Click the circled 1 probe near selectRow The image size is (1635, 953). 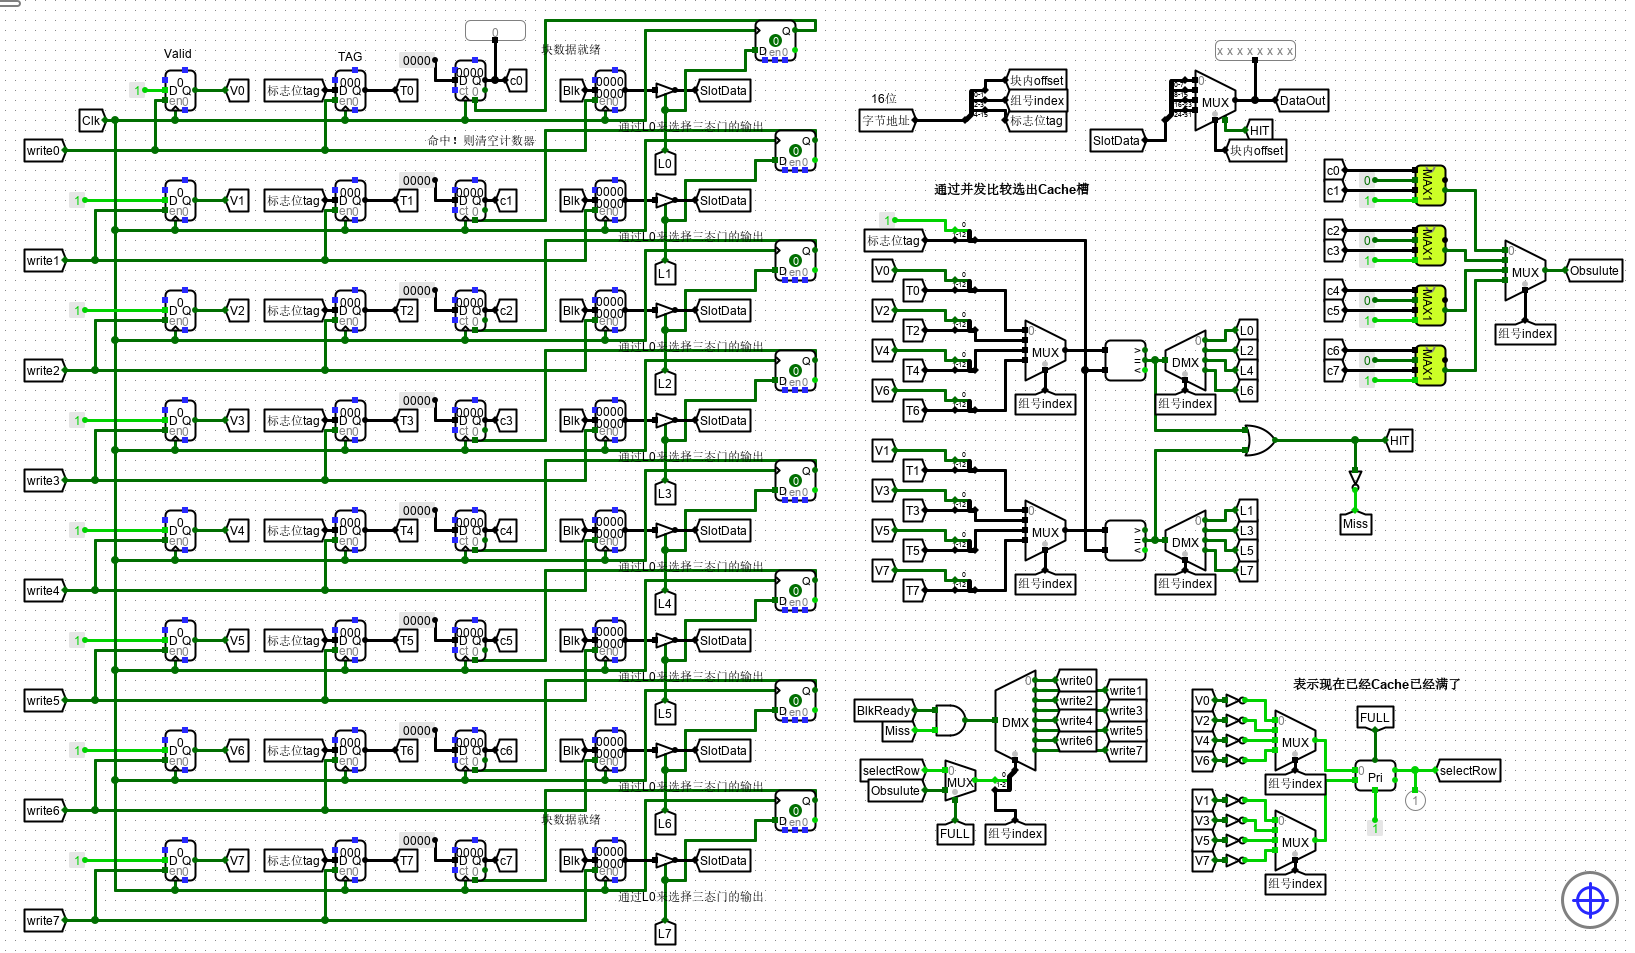(1415, 800)
